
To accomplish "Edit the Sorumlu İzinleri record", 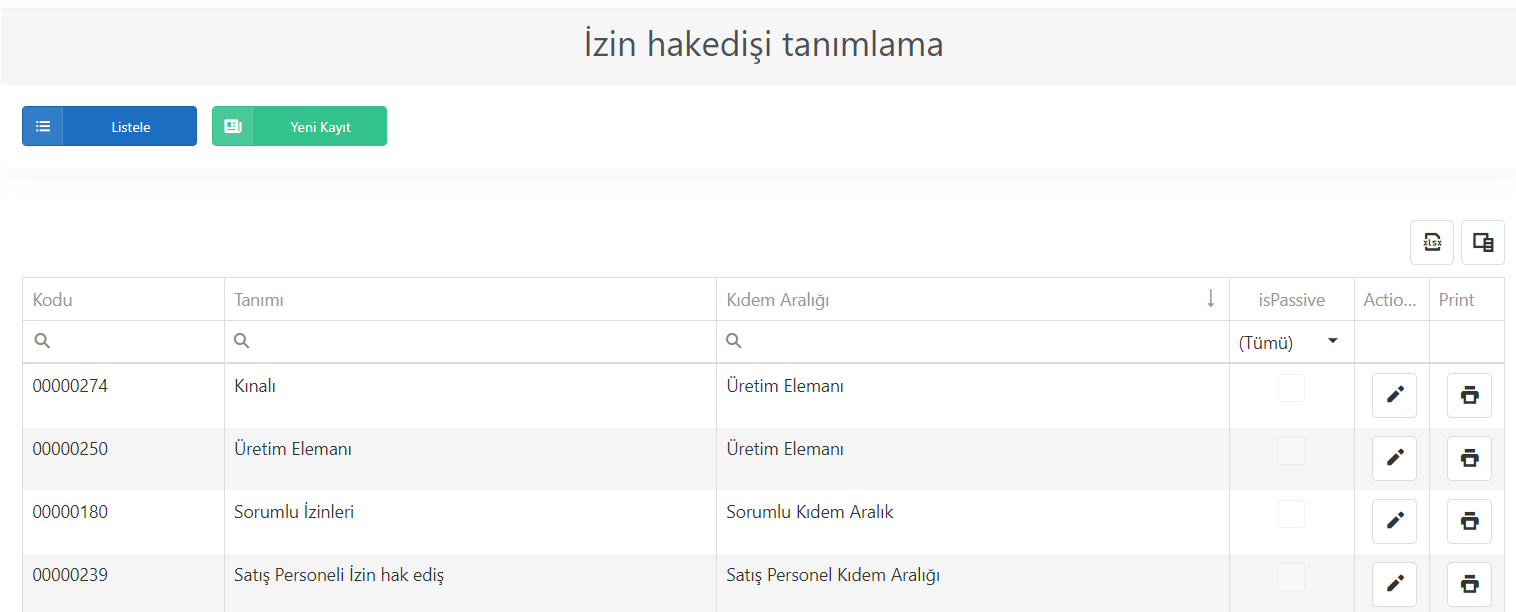I will pyautogui.click(x=1394, y=521).
